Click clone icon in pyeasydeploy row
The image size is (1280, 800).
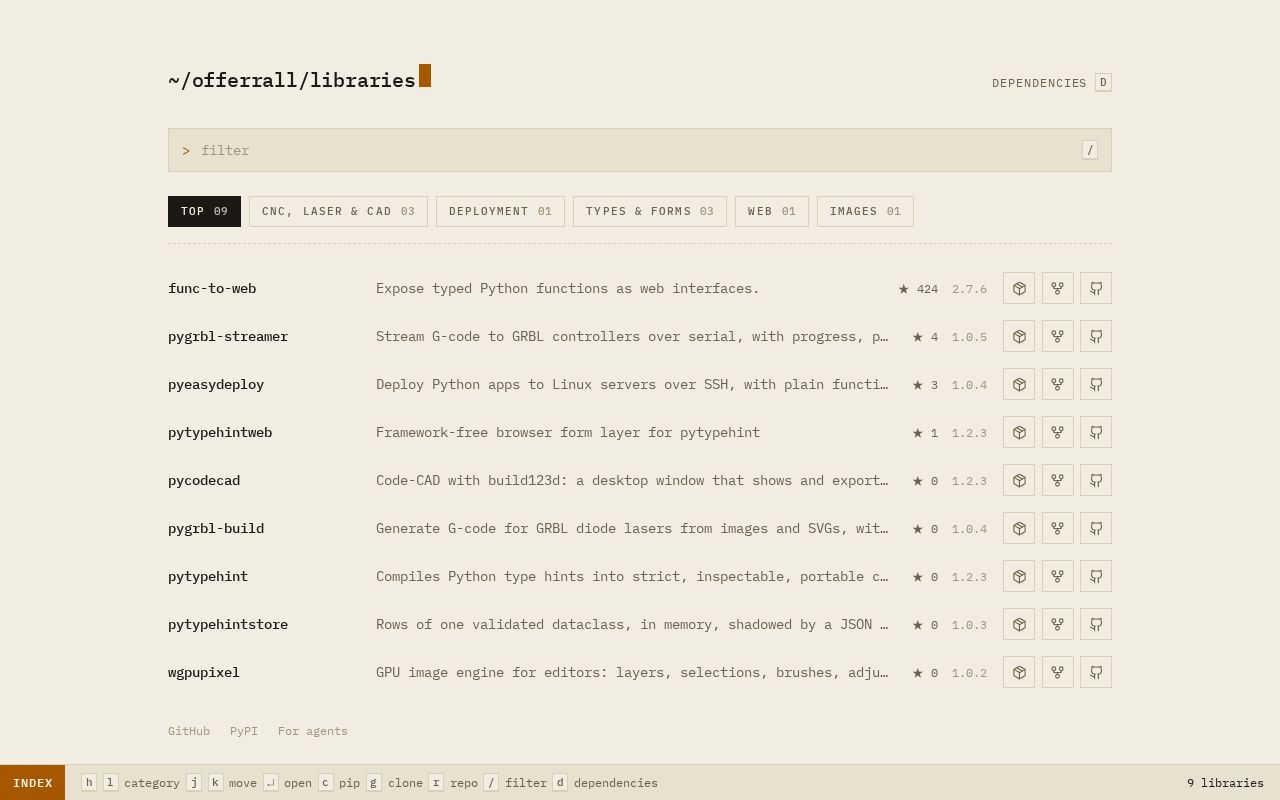pyautogui.click(x=1057, y=384)
